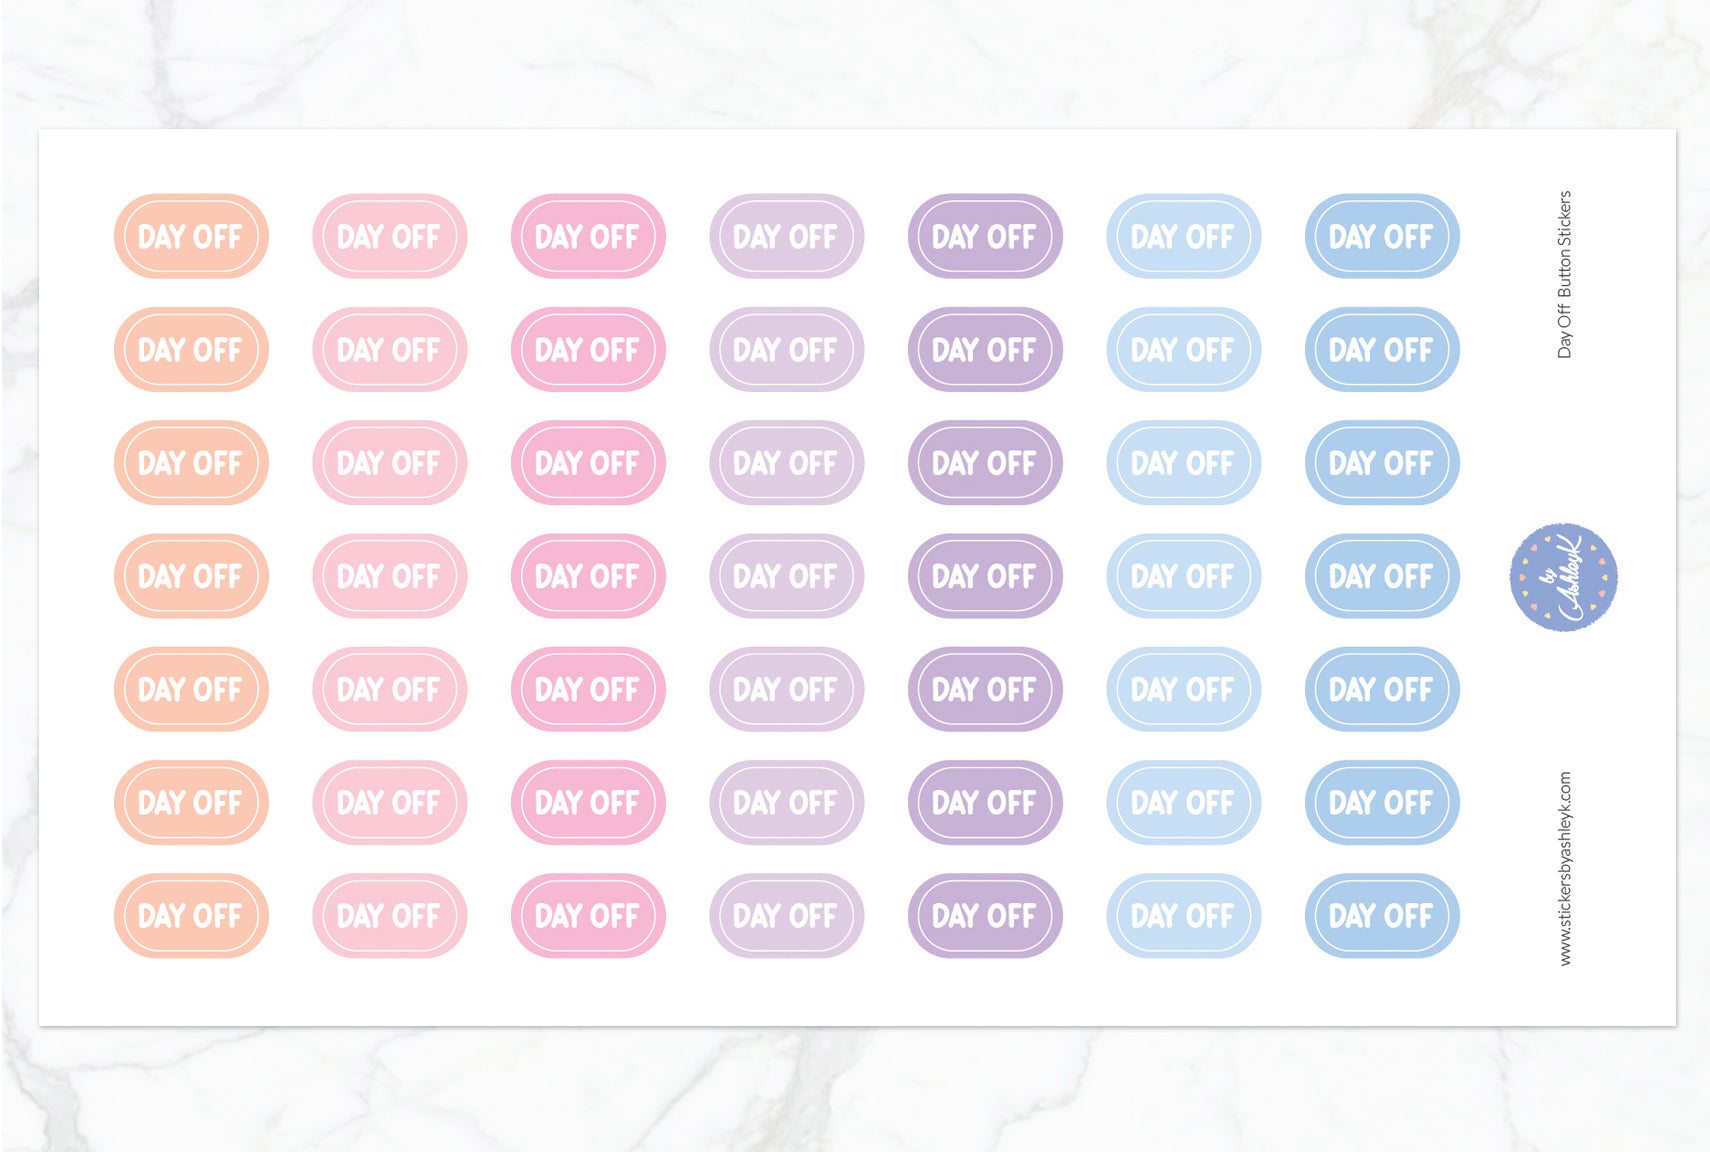Pick the purple DAY OFF sticker, middle row
Screen dimensions: 1710x1152
click(x=985, y=576)
